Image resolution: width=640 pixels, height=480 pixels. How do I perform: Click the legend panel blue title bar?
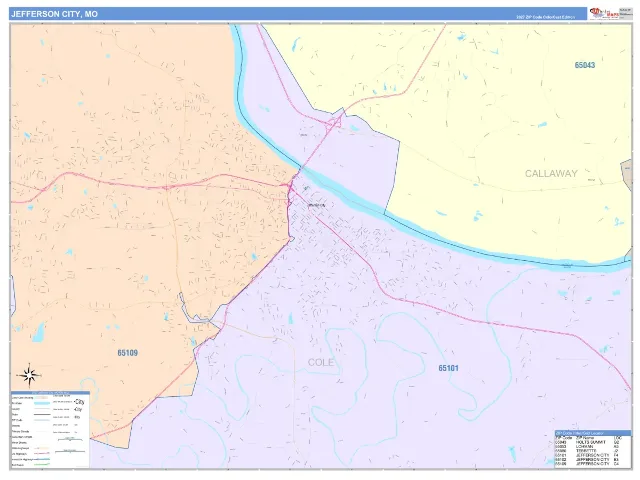coord(50,393)
